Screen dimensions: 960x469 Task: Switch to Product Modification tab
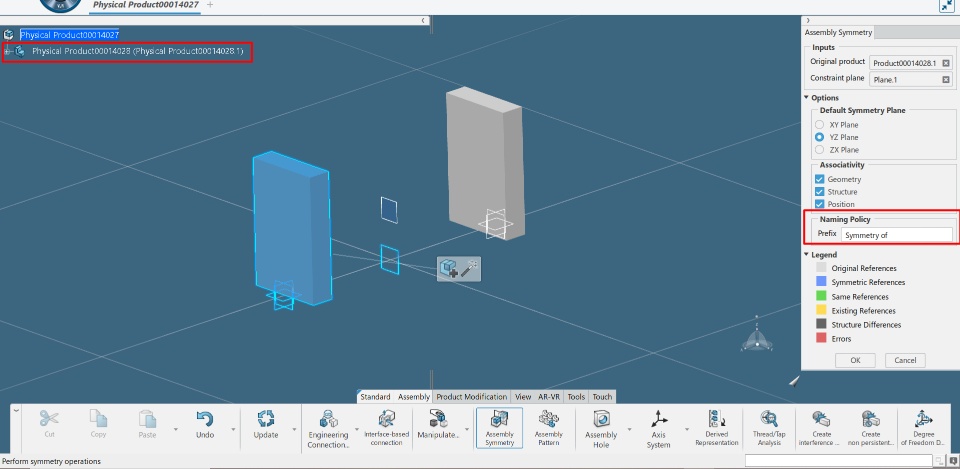tap(471, 397)
